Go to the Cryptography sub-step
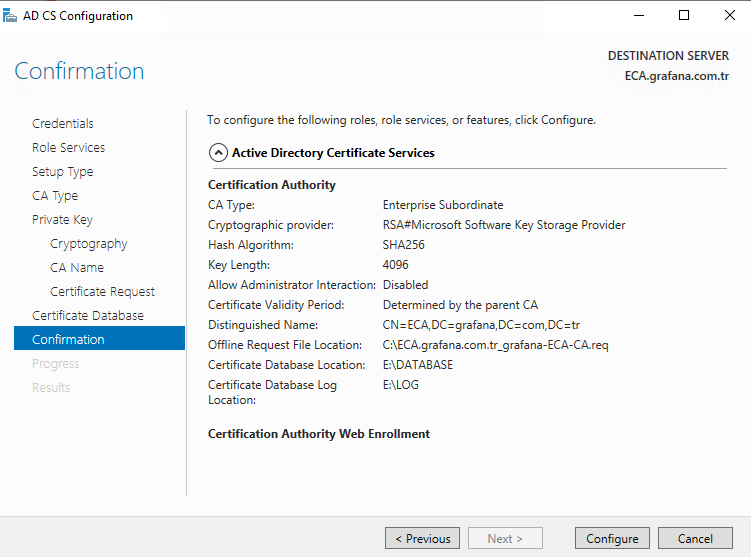This screenshot has width=751, height=557. point(89,243)
